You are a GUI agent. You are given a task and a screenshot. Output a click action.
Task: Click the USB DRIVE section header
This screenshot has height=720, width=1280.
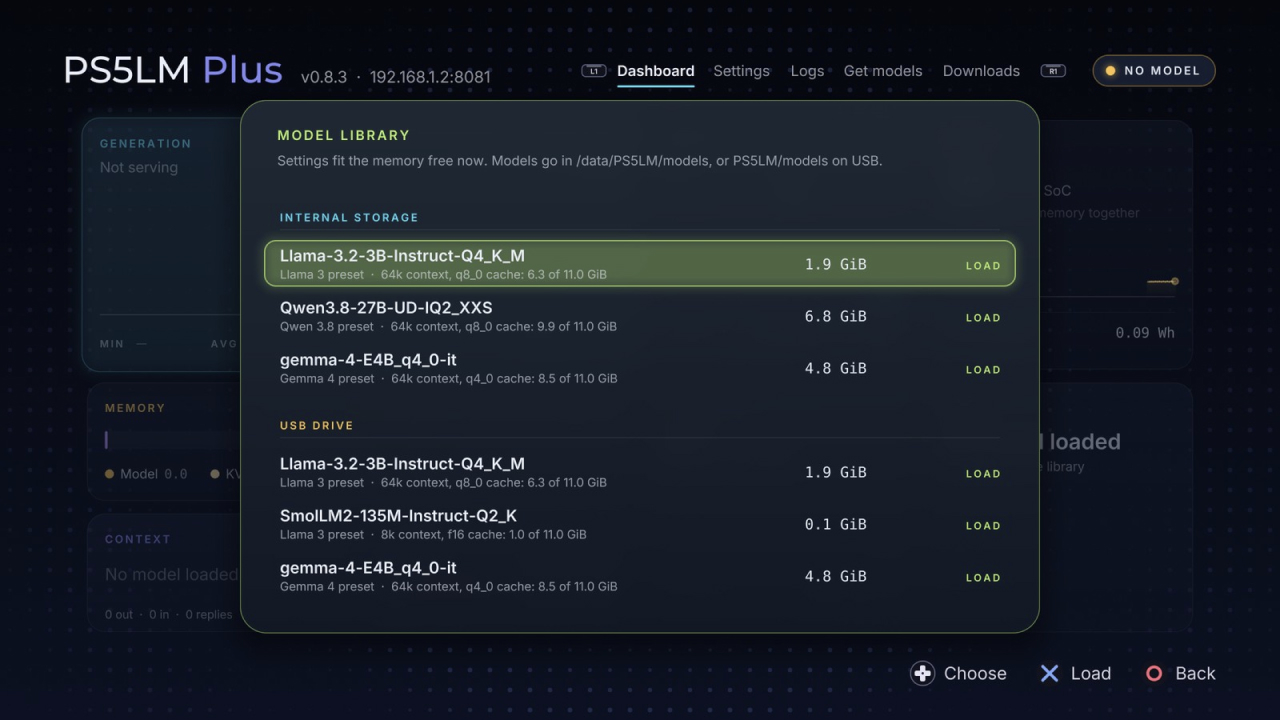[316, 425]
